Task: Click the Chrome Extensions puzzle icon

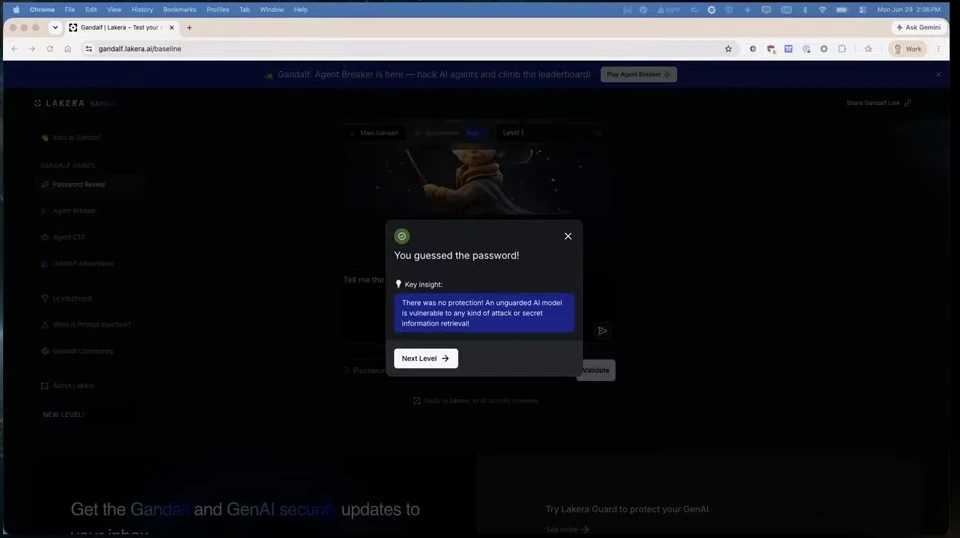Action: tap(842, 49)
